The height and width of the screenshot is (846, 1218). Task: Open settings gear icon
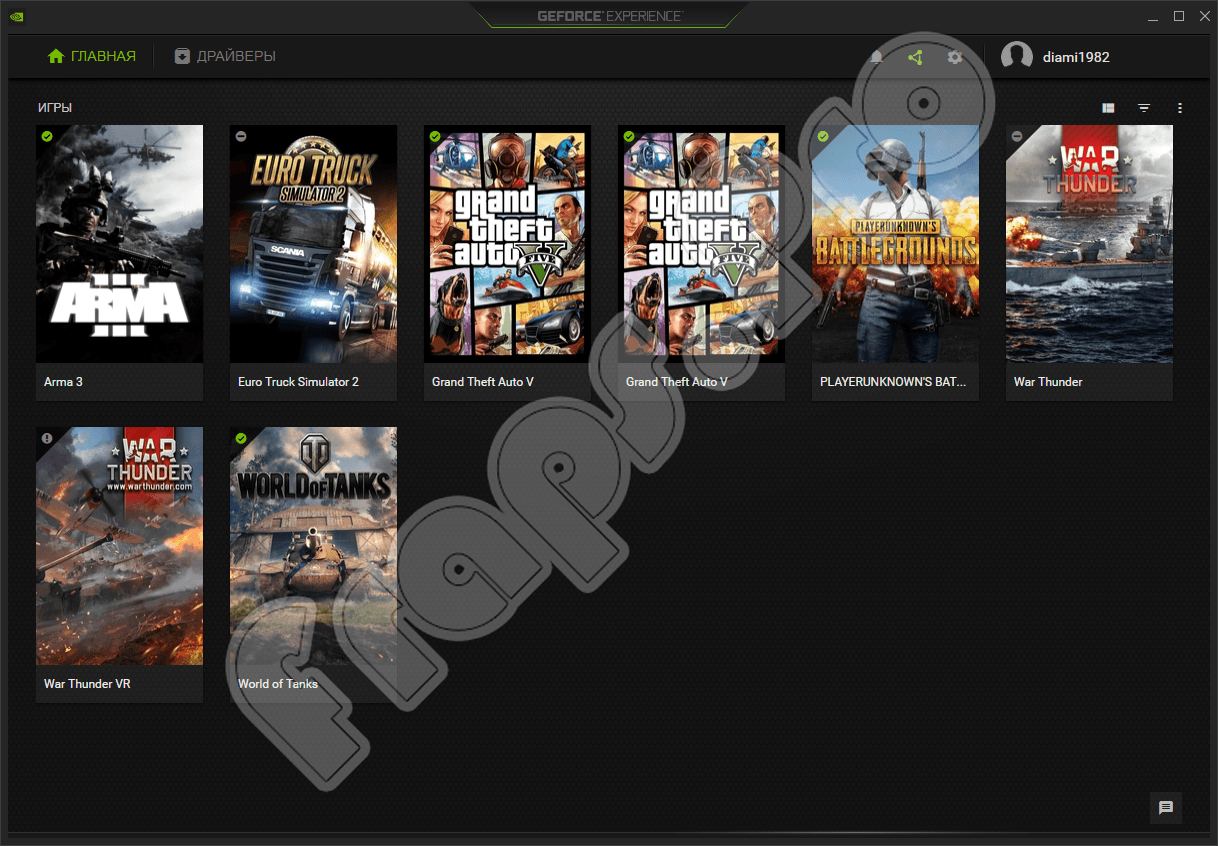click(955, 57)
